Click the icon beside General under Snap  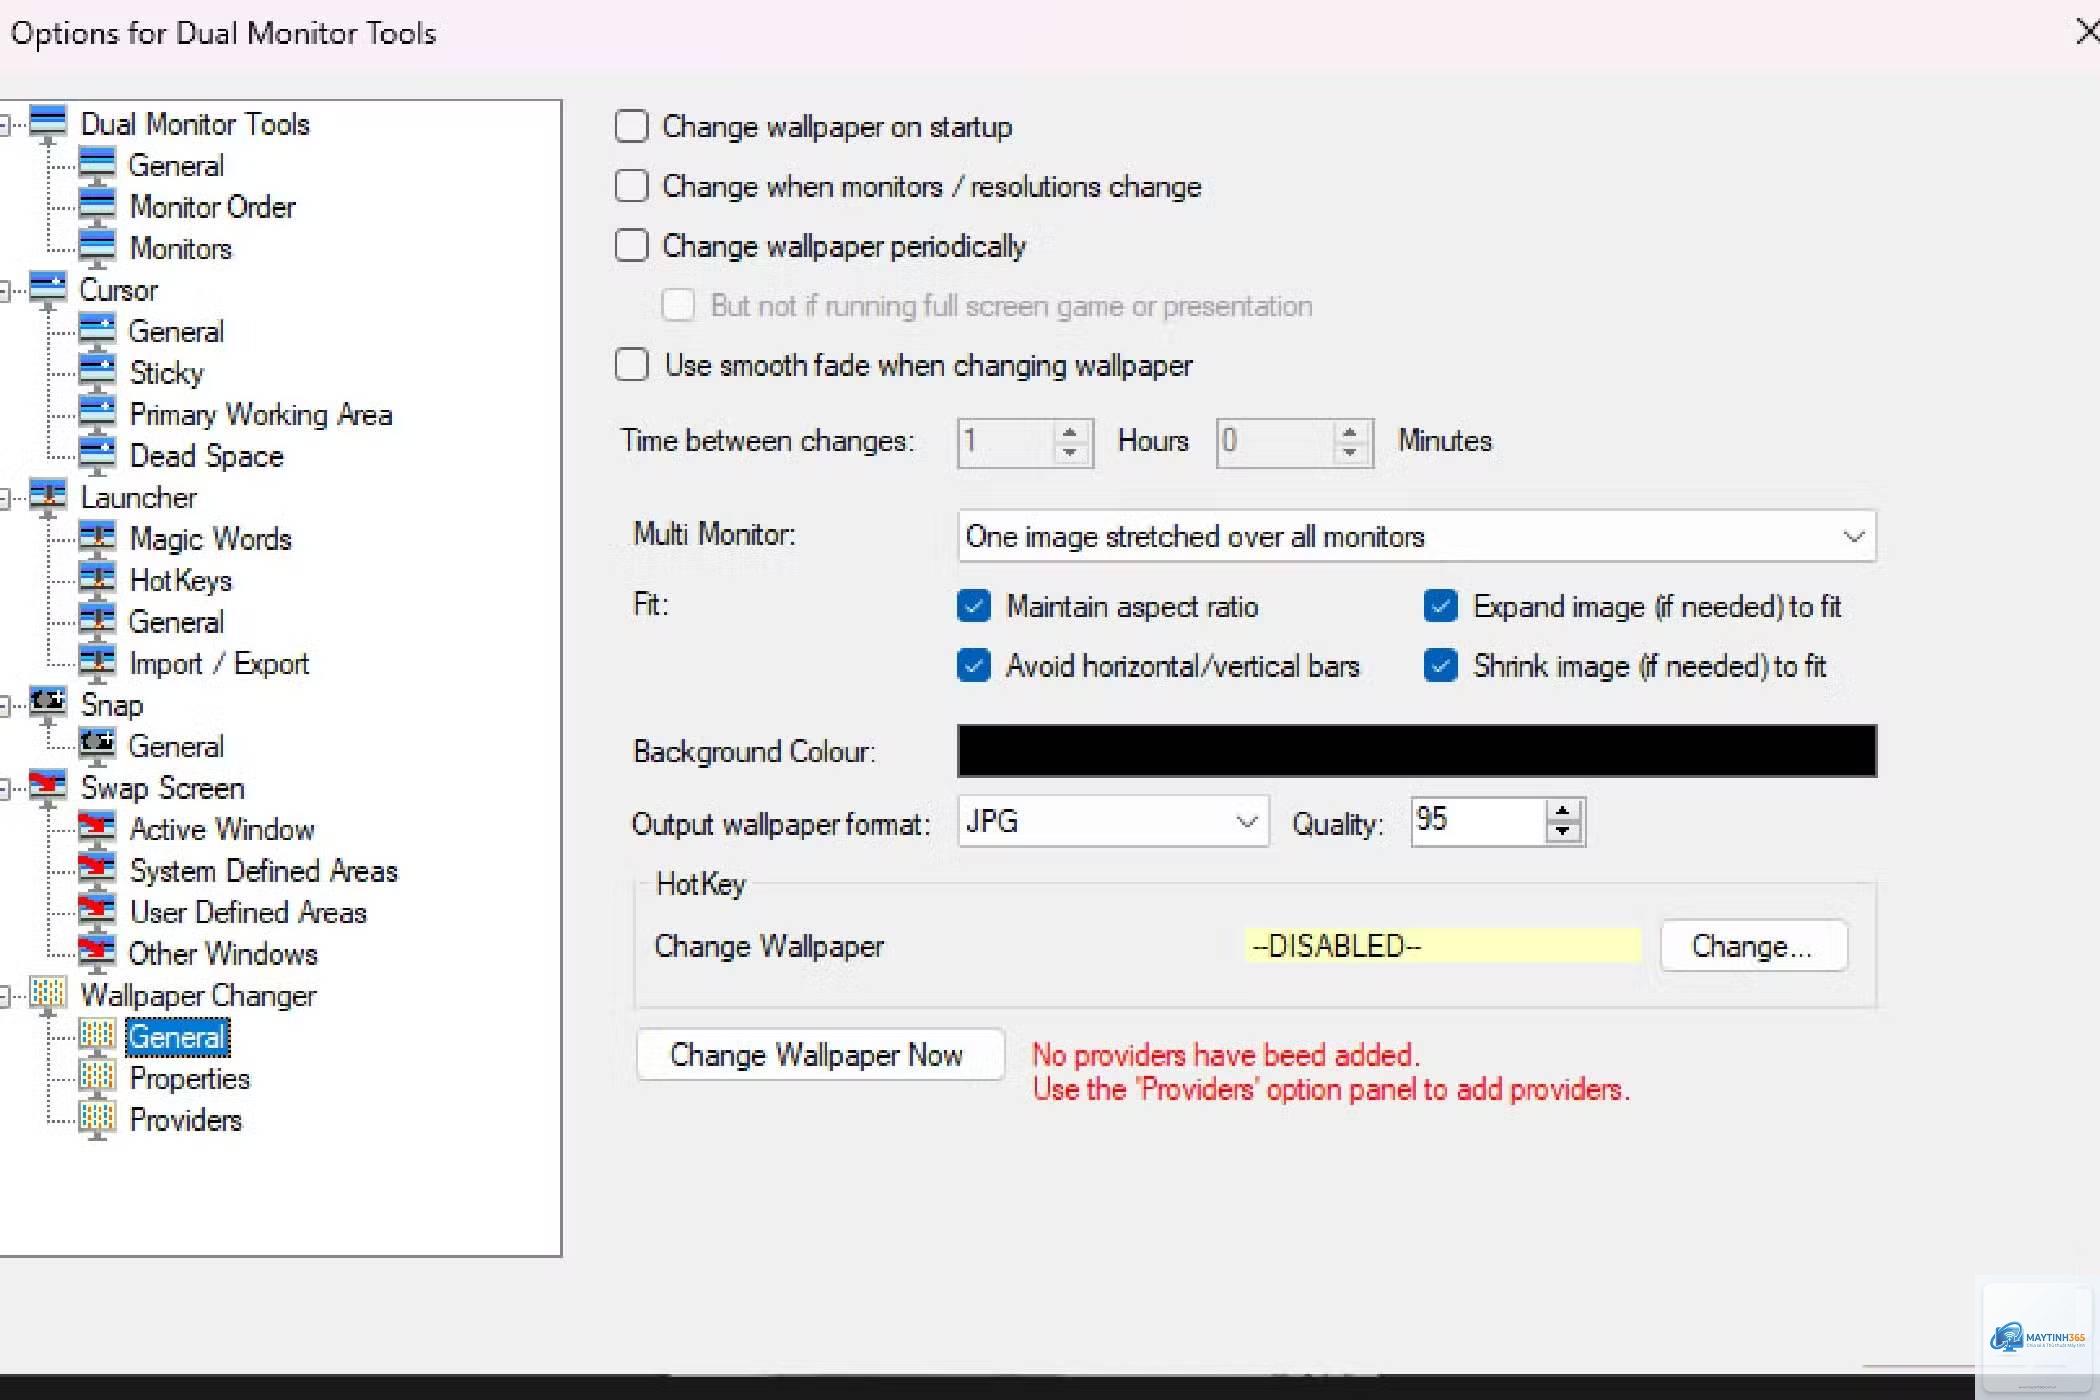tap(97, 746)
